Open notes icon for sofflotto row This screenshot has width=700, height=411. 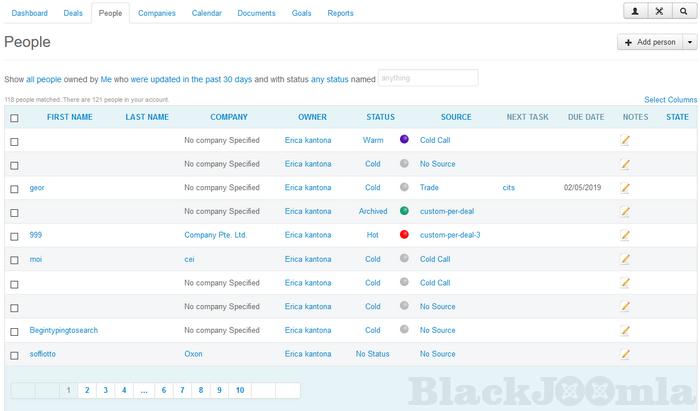coord(625,354)
